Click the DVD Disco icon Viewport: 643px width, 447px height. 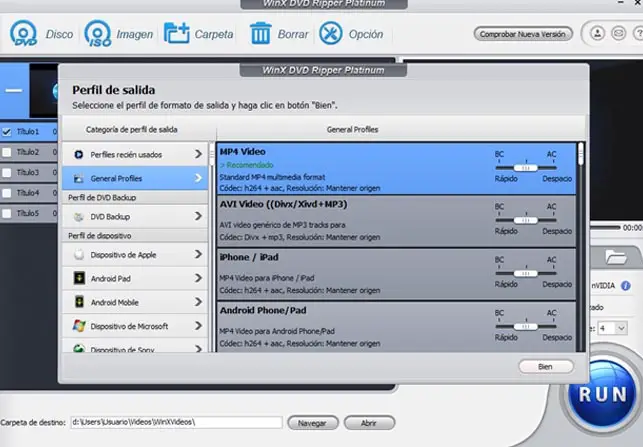(23, 33)
